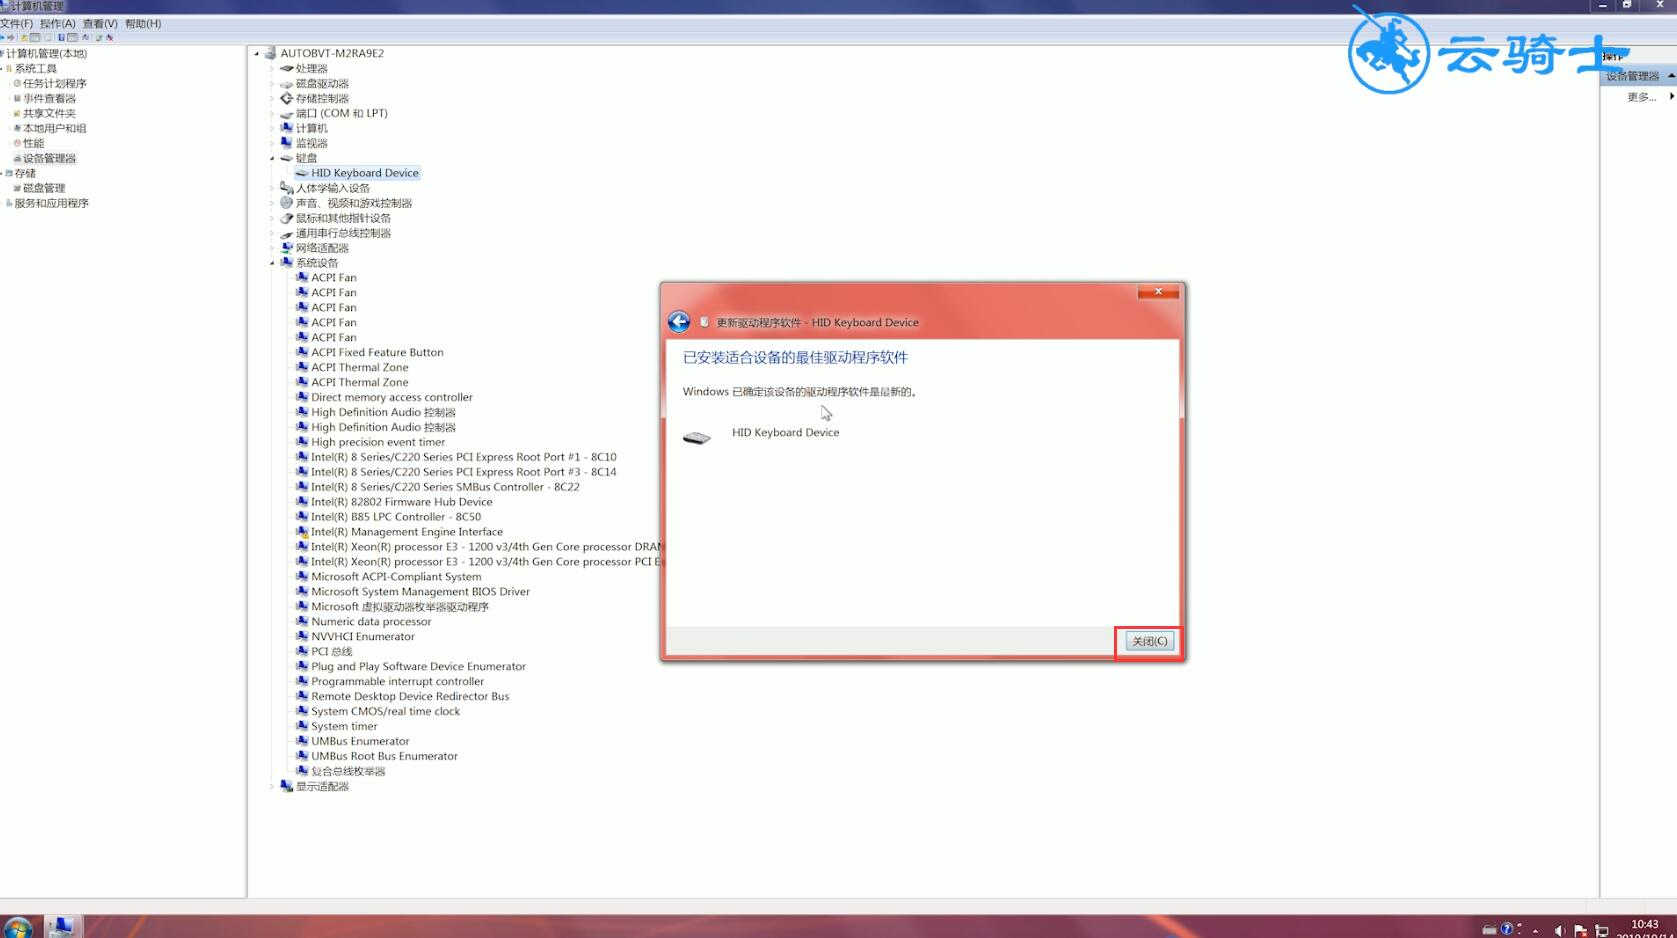The height and width of the screenshot is (938, 1677).
Task: Select High precision event timer
Action: click(x=378, y=442)
